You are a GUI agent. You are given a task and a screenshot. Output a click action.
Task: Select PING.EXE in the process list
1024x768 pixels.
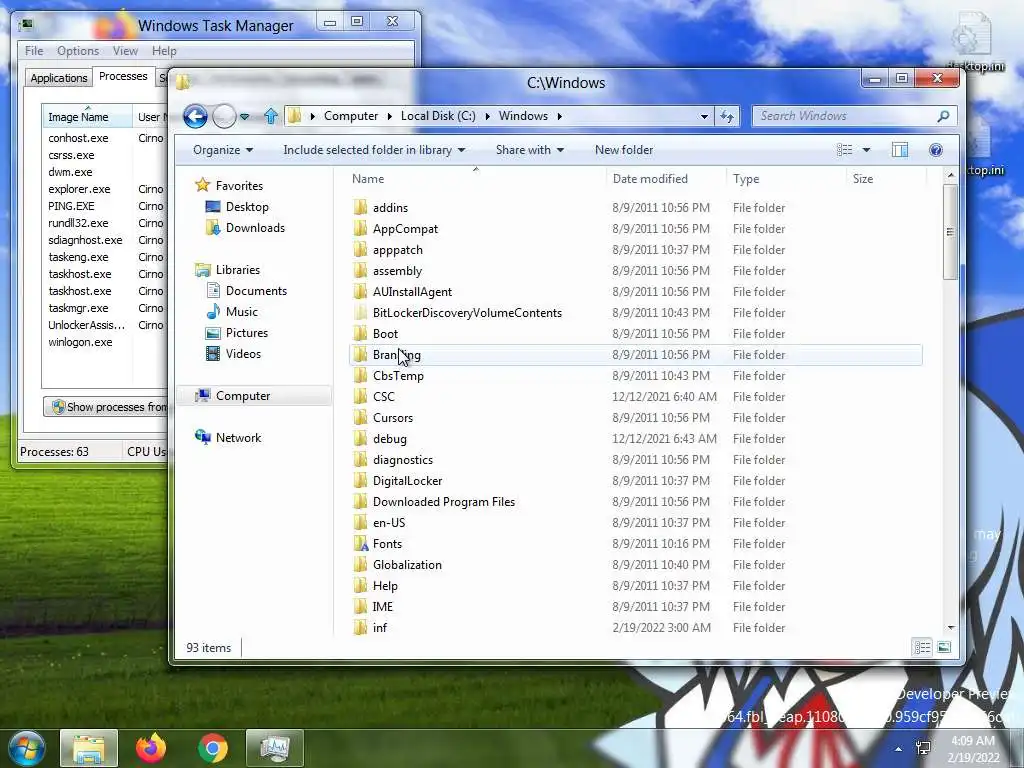pyautogui.click(x=71, y=206)
